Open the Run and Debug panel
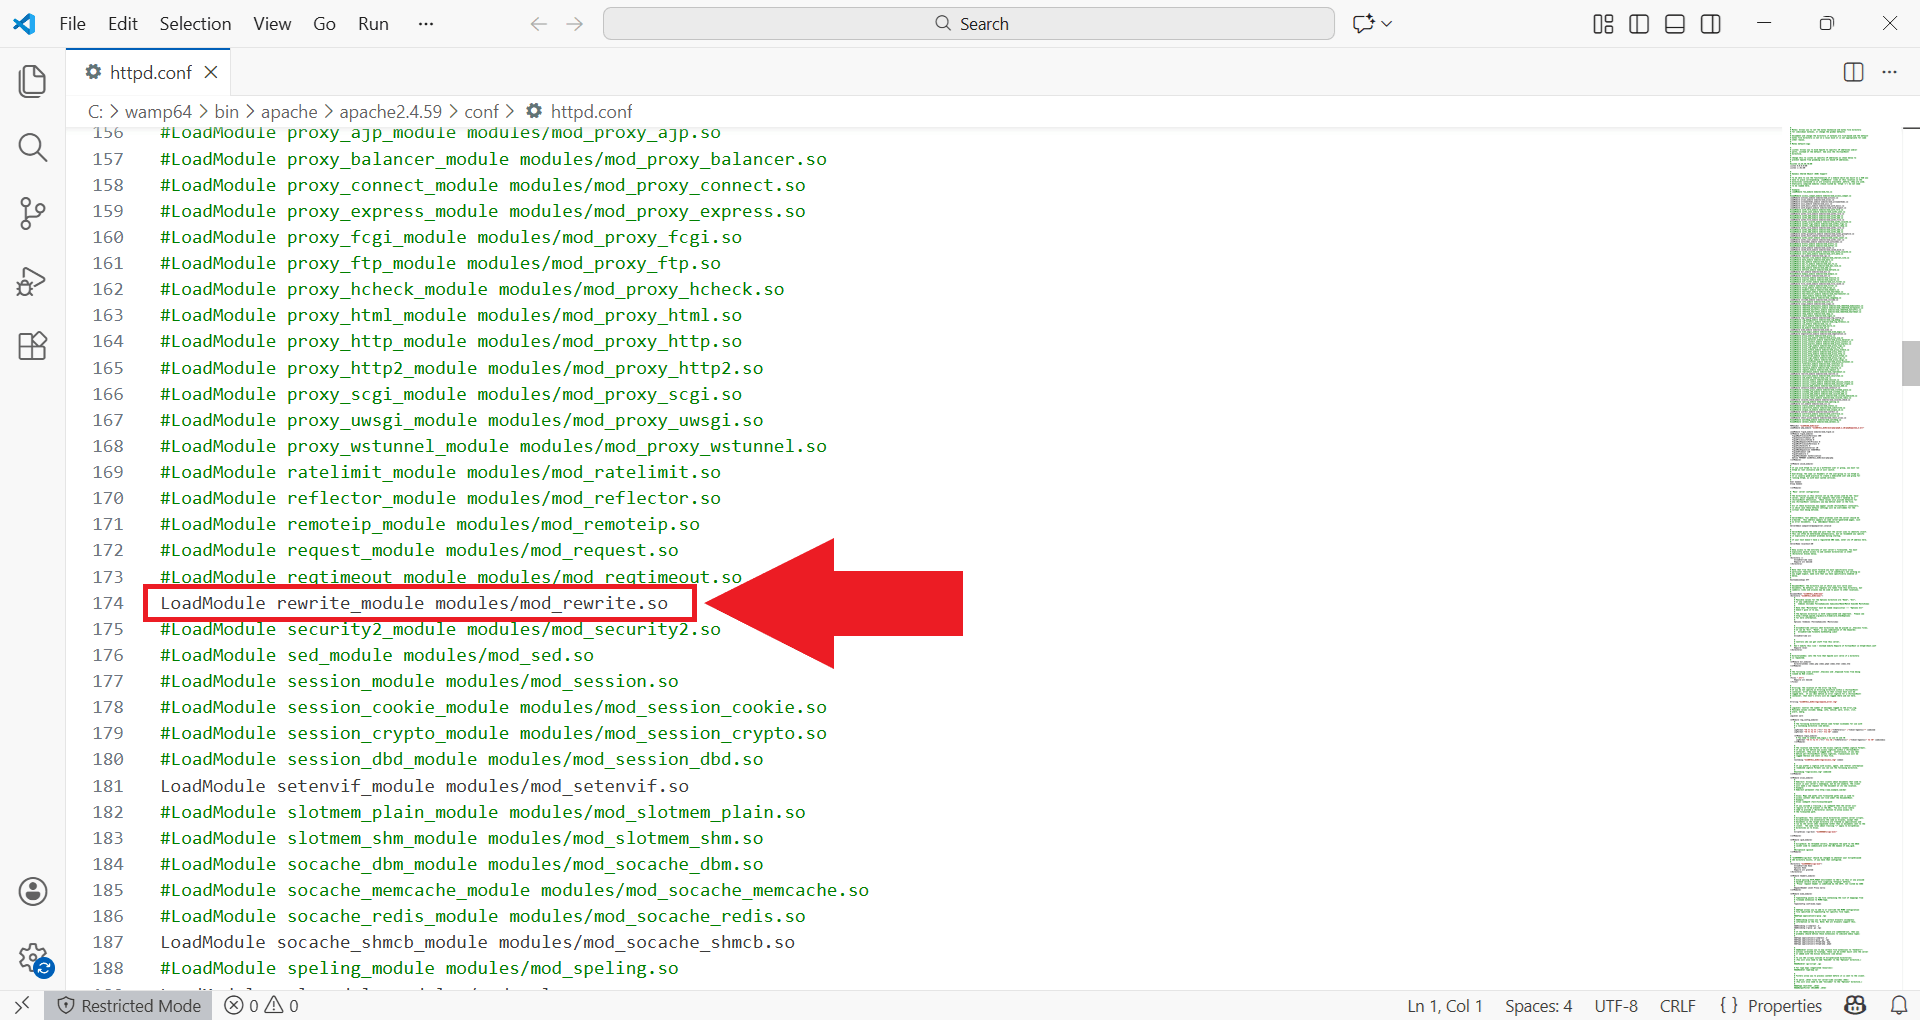The image size is (1920, 1020). pyautogui.click(x=33, y=281)
